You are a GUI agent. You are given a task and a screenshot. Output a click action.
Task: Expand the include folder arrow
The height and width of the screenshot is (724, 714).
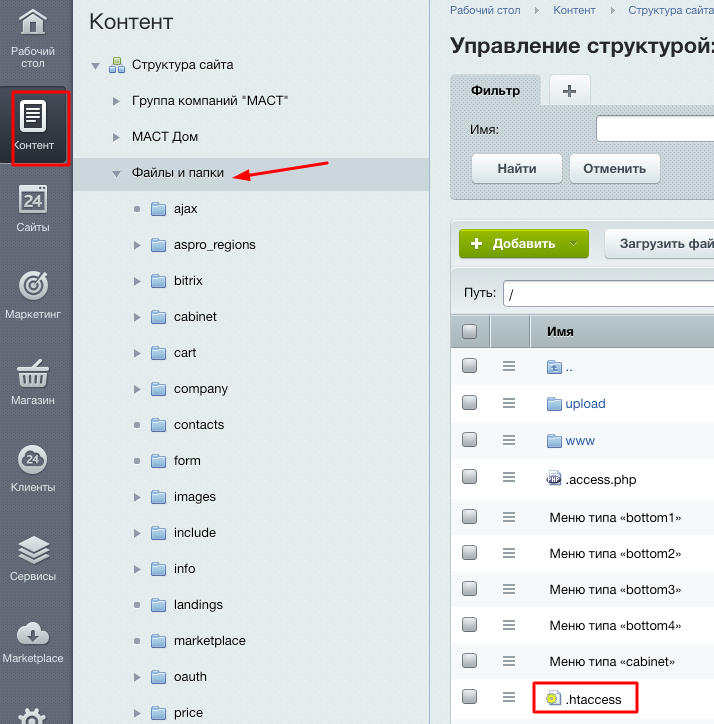coord(137,533)
